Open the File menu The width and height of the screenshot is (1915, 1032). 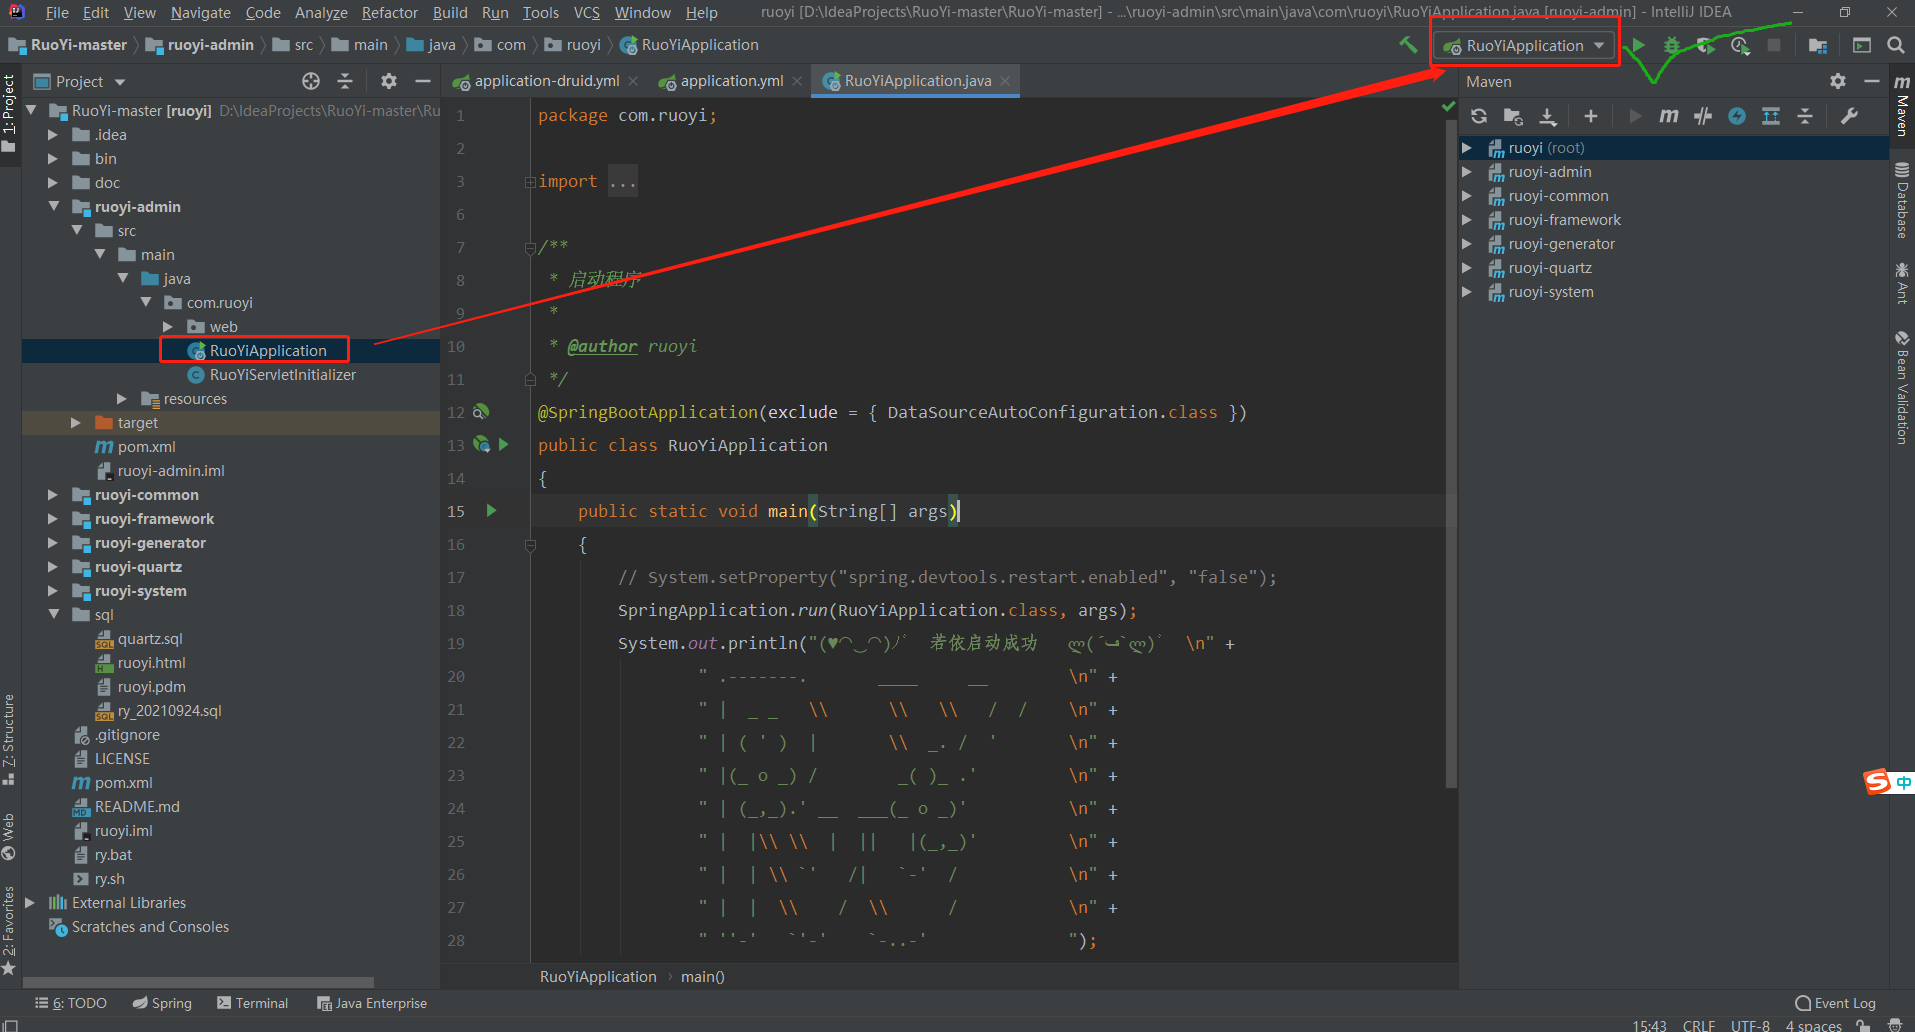point(57,13)
